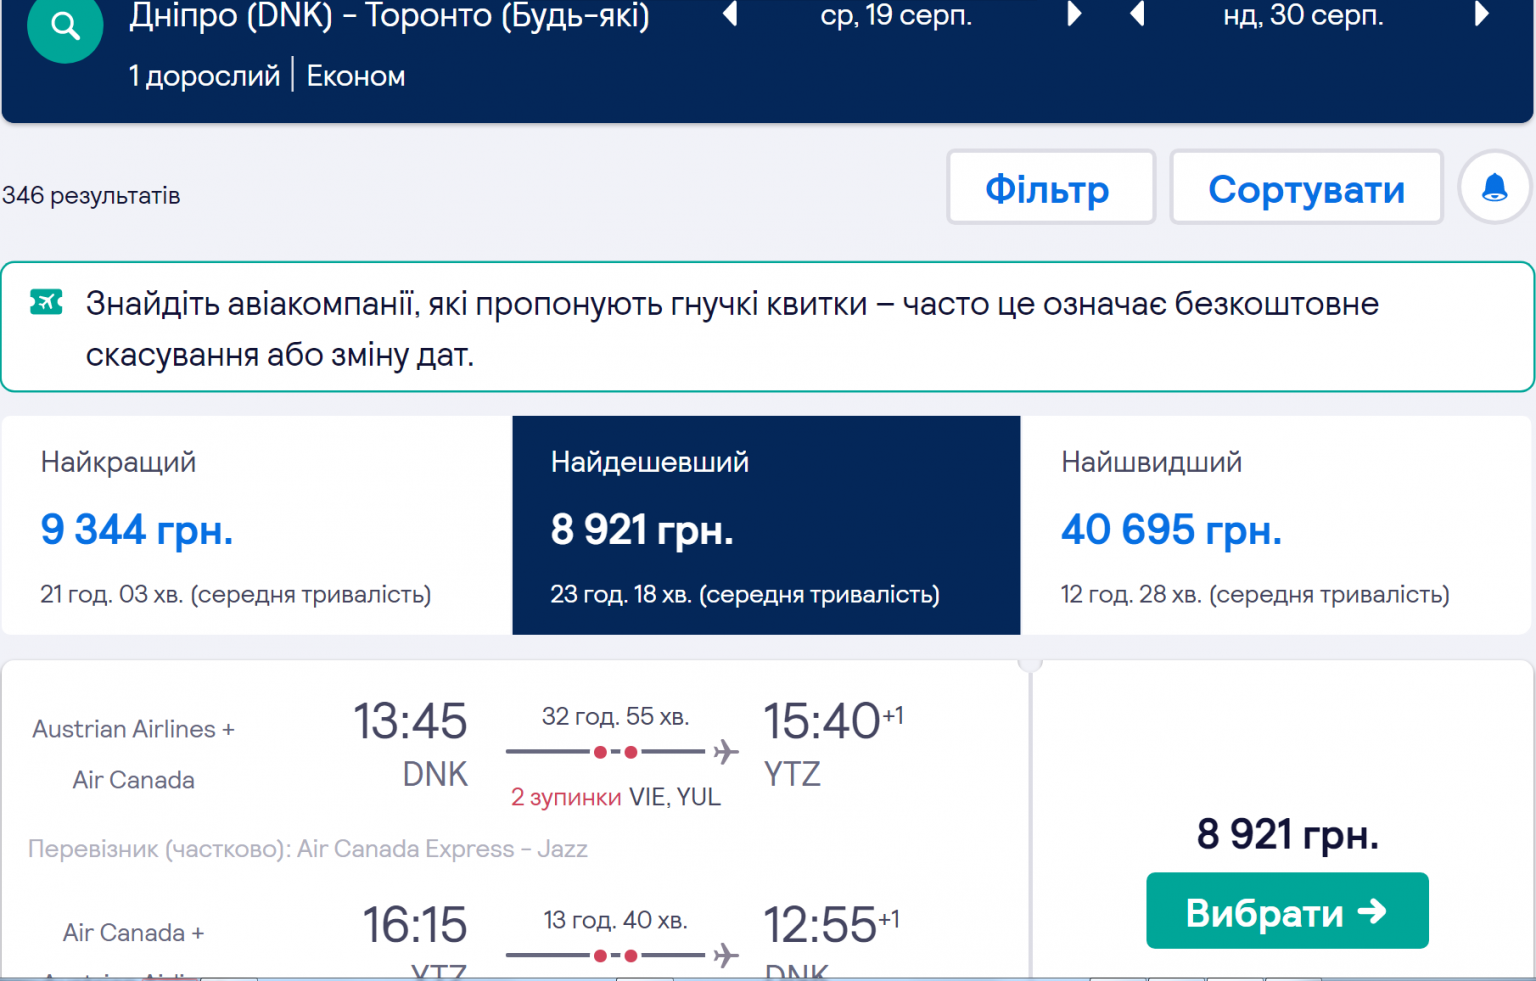1536x981 pixels.
Task: Click the 13 год. 40 хв. duration
Action: click(x=615, y=920)
